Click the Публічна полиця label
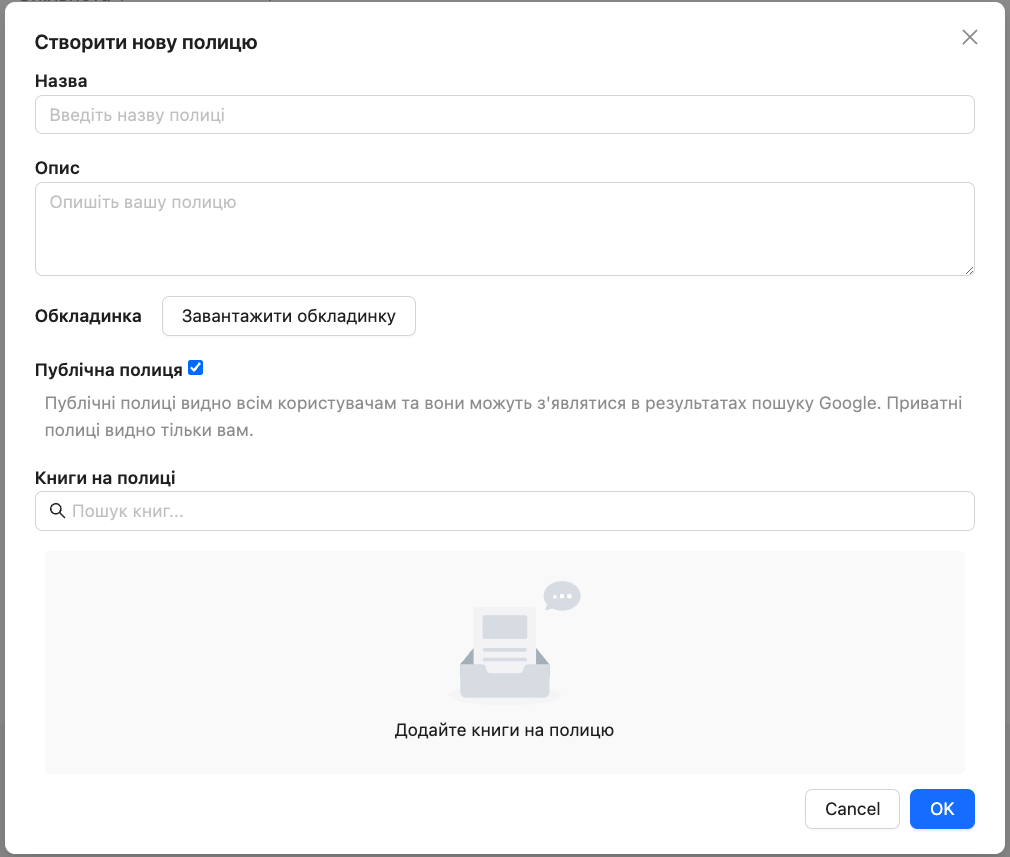1010x857 pixels. point(109,370)
